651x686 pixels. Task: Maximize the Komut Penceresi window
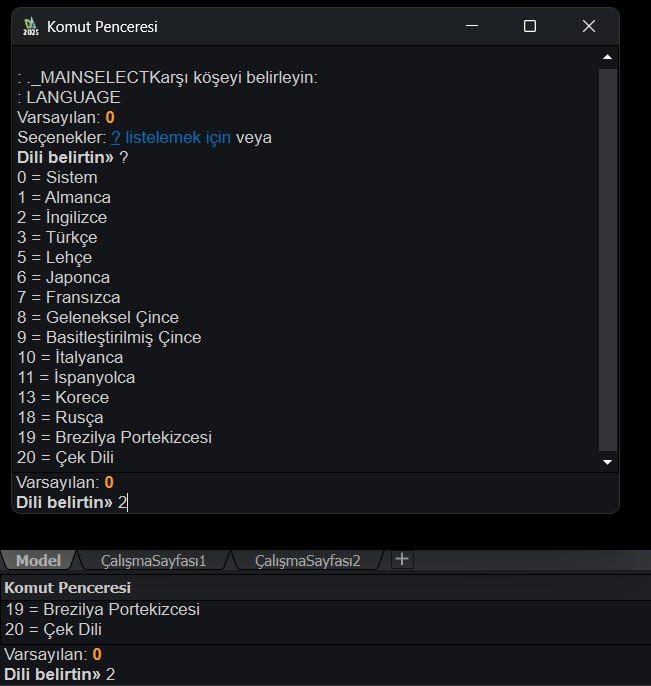(530, 27)
